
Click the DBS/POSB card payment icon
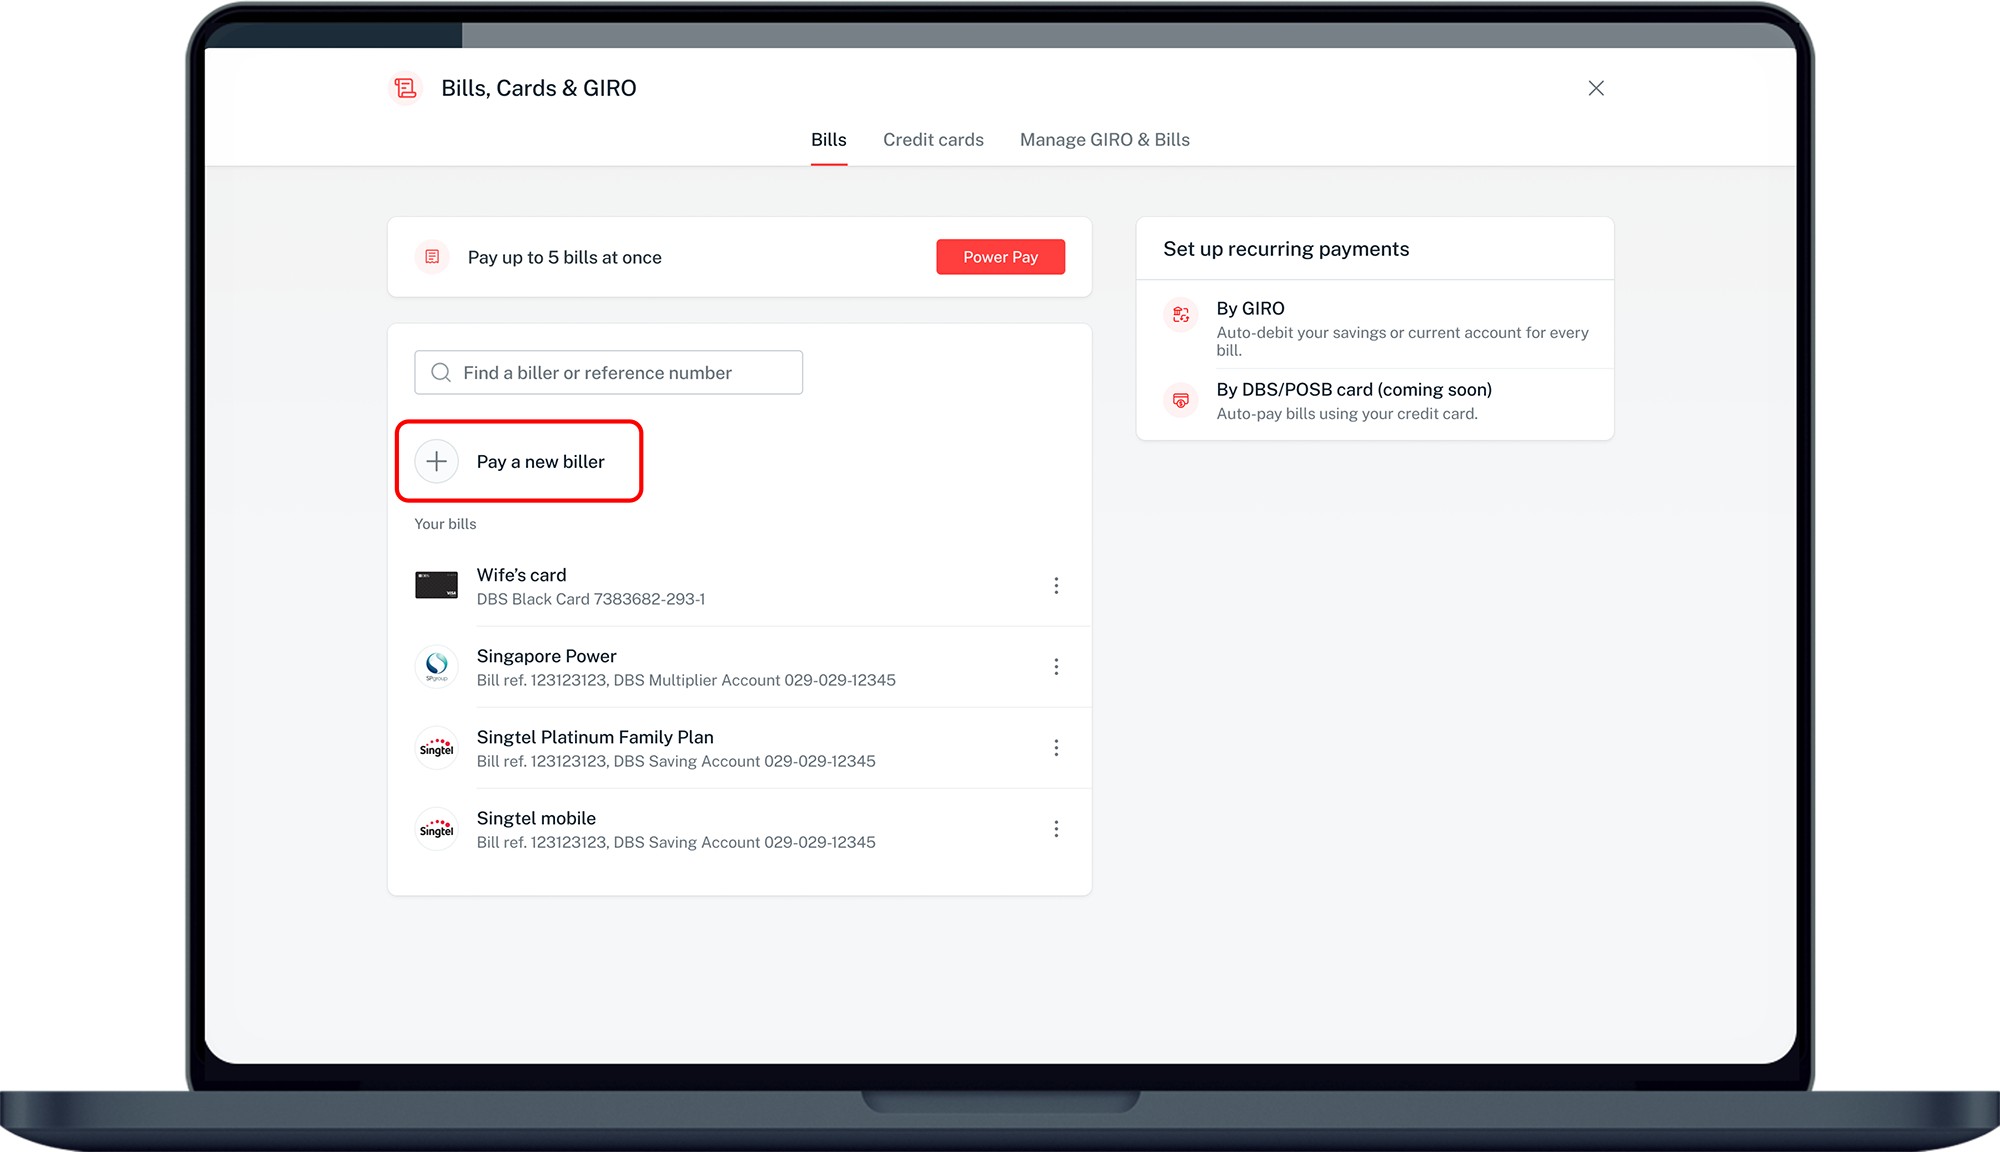1181,400
